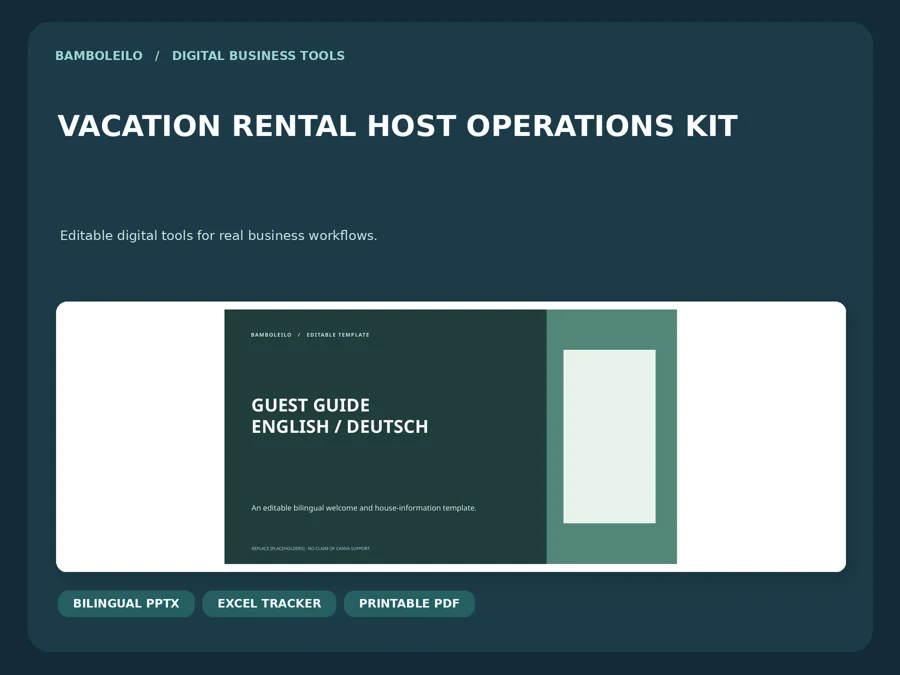Click the GUEST GUIDE ENGLISH / DEUTSCH heading
The image size is (900, 675).
tap(340, 416)
